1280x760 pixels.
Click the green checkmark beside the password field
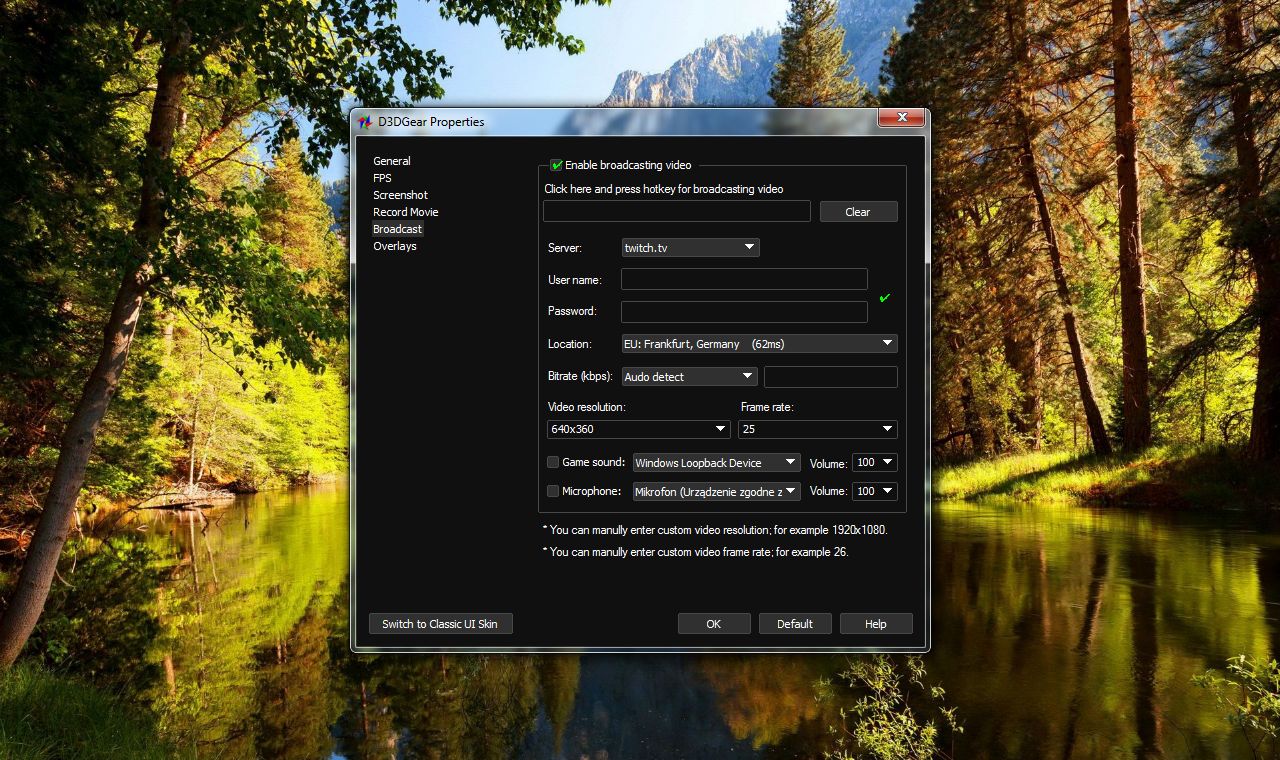click(x=885, y=298)
